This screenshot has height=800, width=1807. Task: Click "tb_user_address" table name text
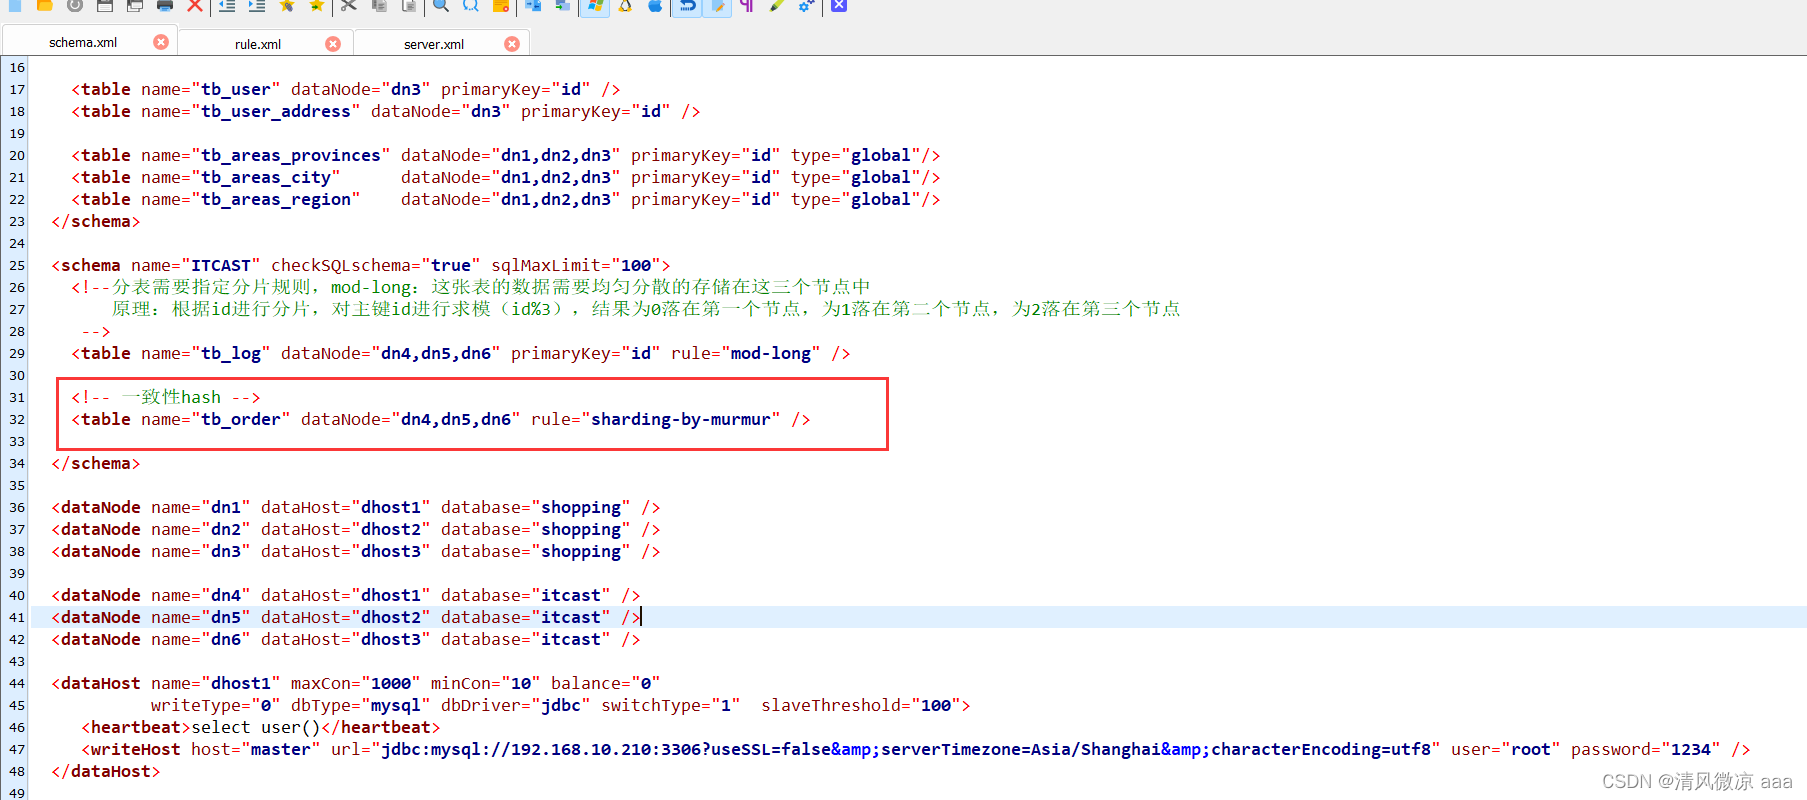click(276, 112)
